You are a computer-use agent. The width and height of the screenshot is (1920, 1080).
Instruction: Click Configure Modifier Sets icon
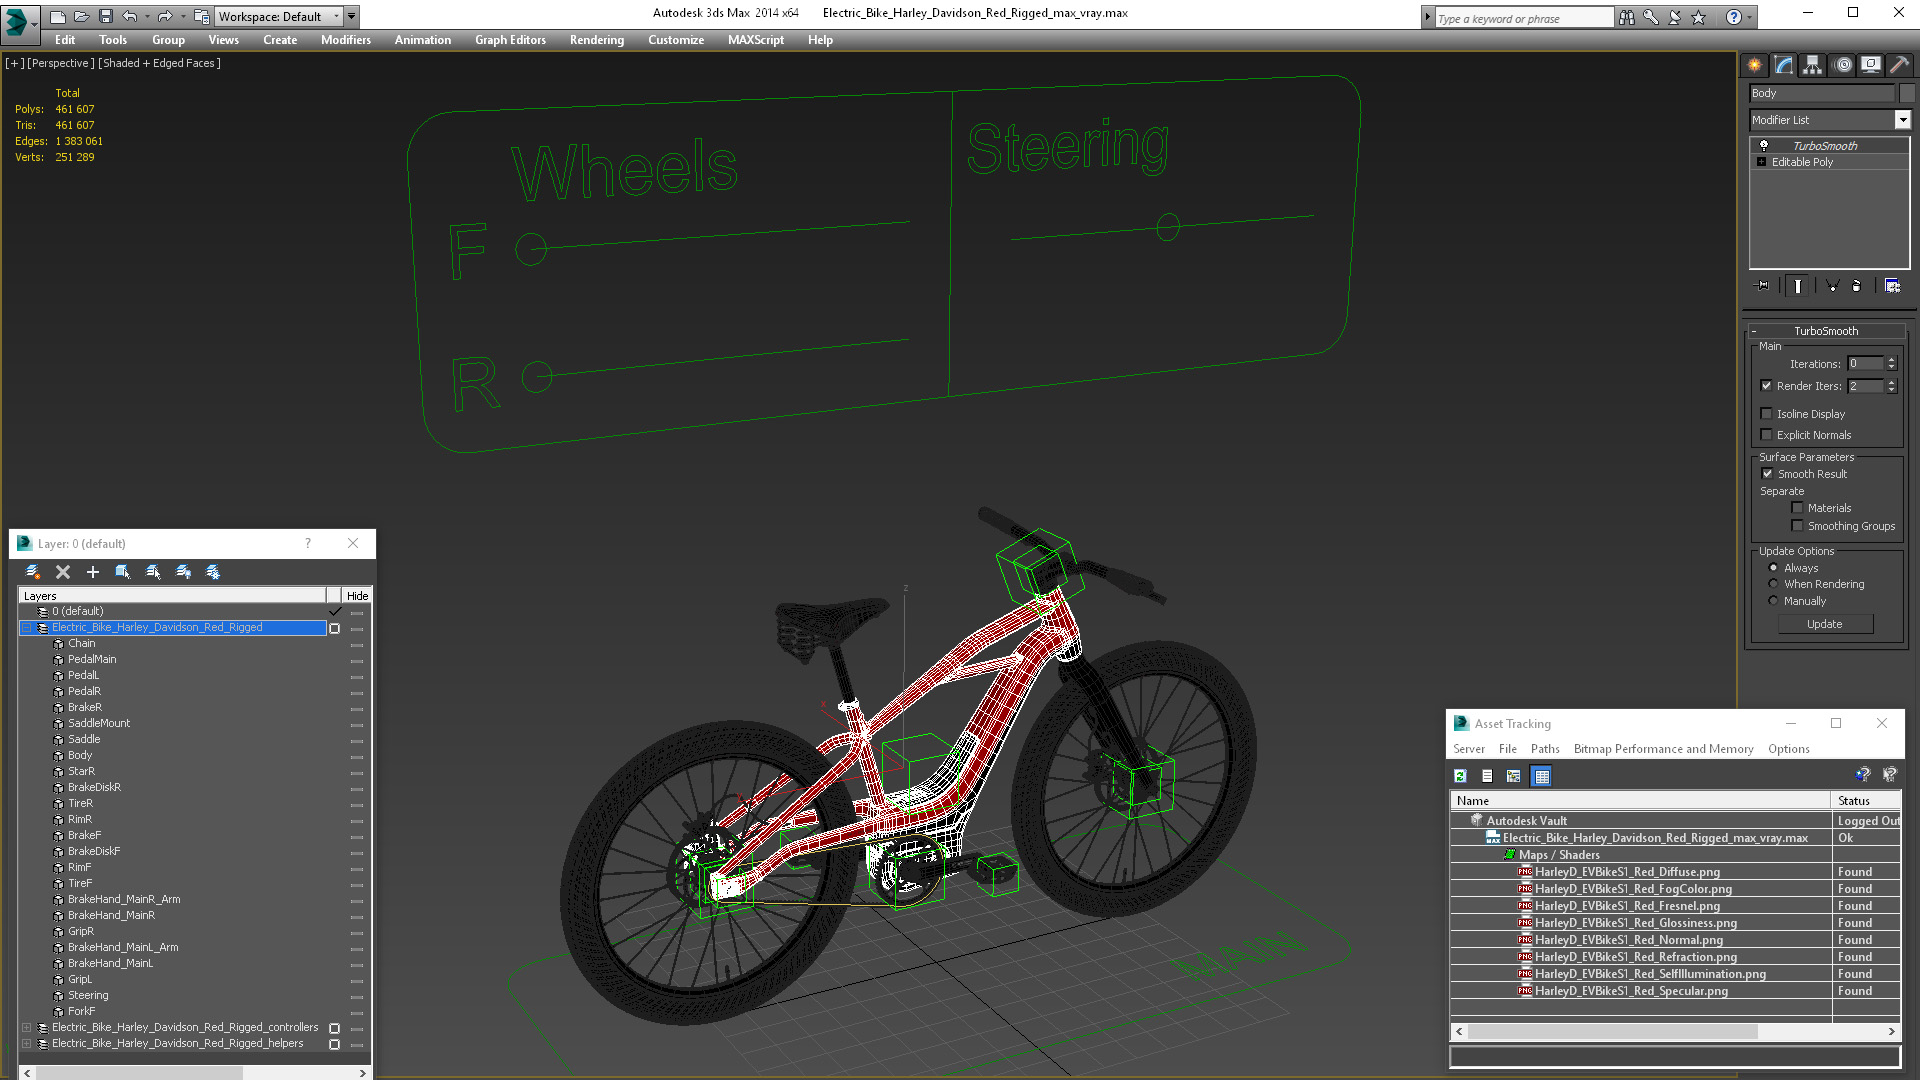[1892, 286]
